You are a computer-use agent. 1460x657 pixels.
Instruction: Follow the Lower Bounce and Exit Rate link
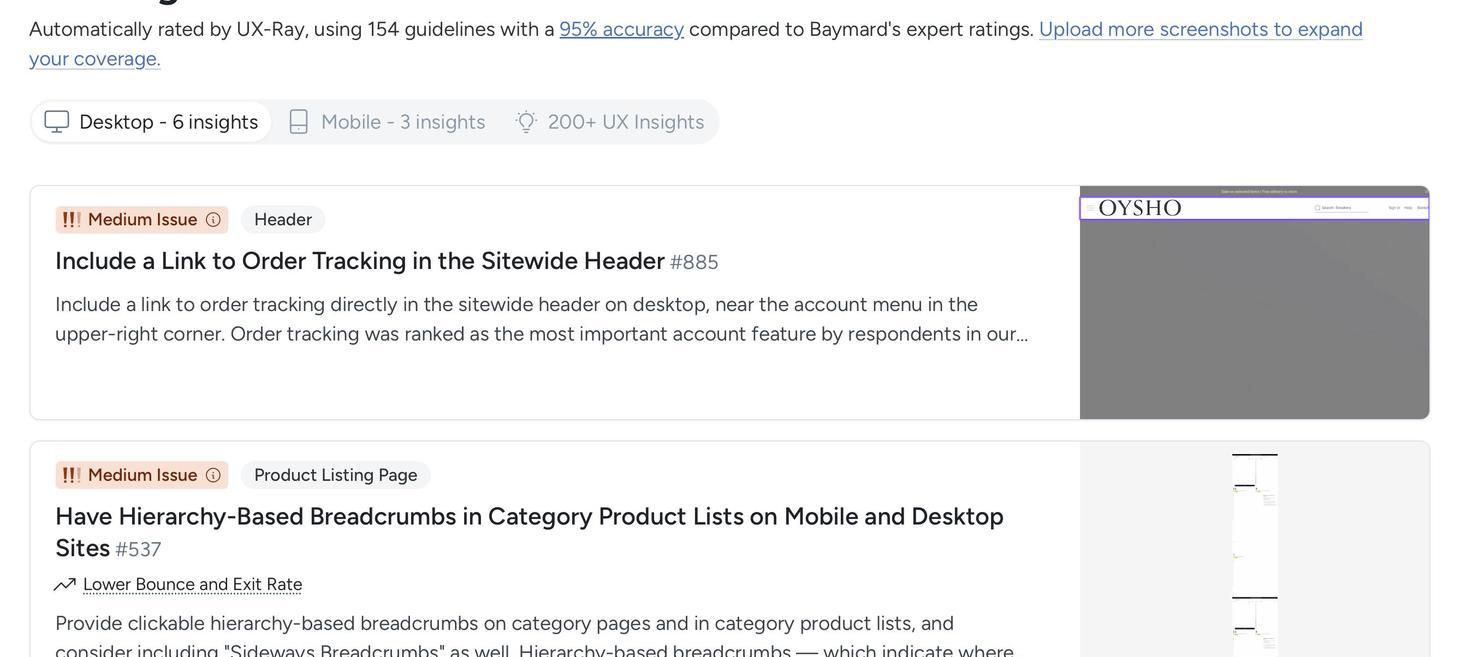192,585
